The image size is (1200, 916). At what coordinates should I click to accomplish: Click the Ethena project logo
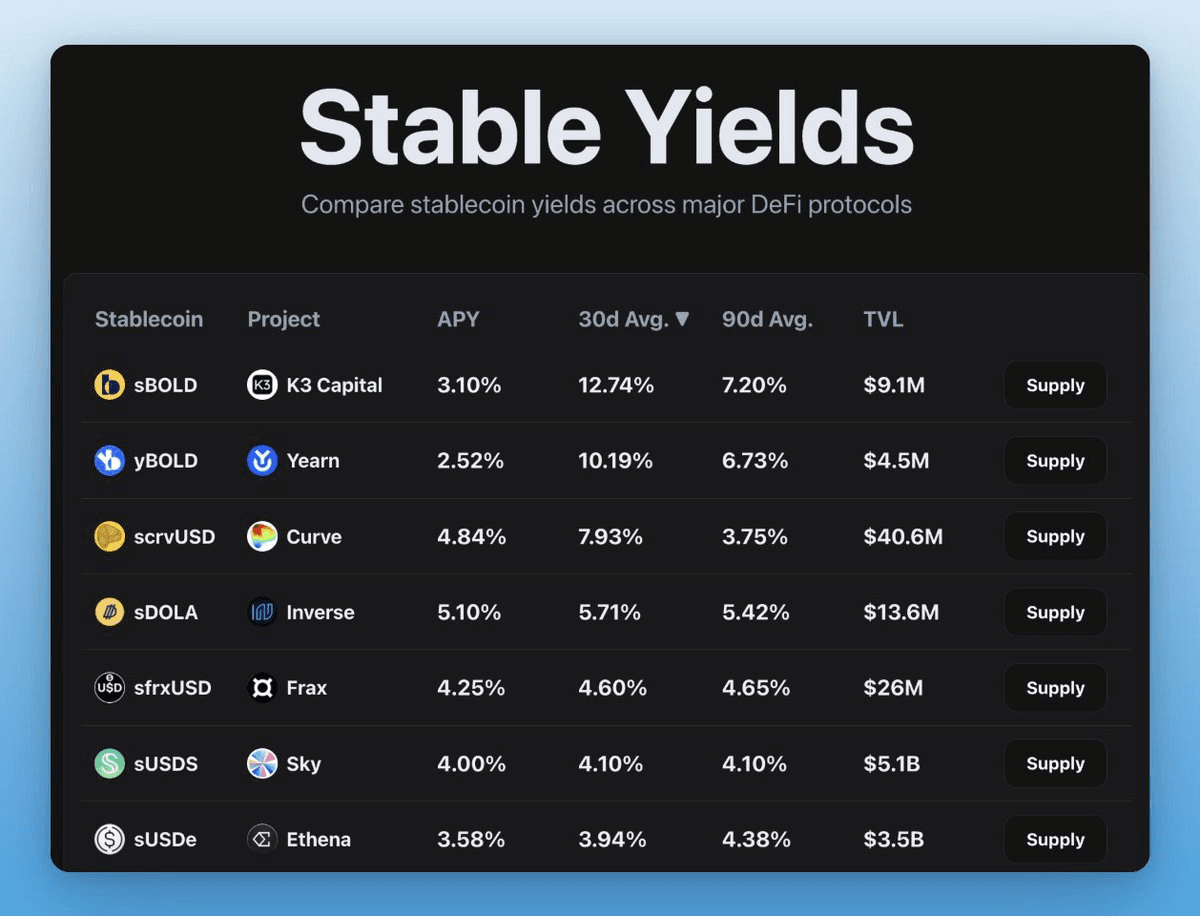(262, 839)
